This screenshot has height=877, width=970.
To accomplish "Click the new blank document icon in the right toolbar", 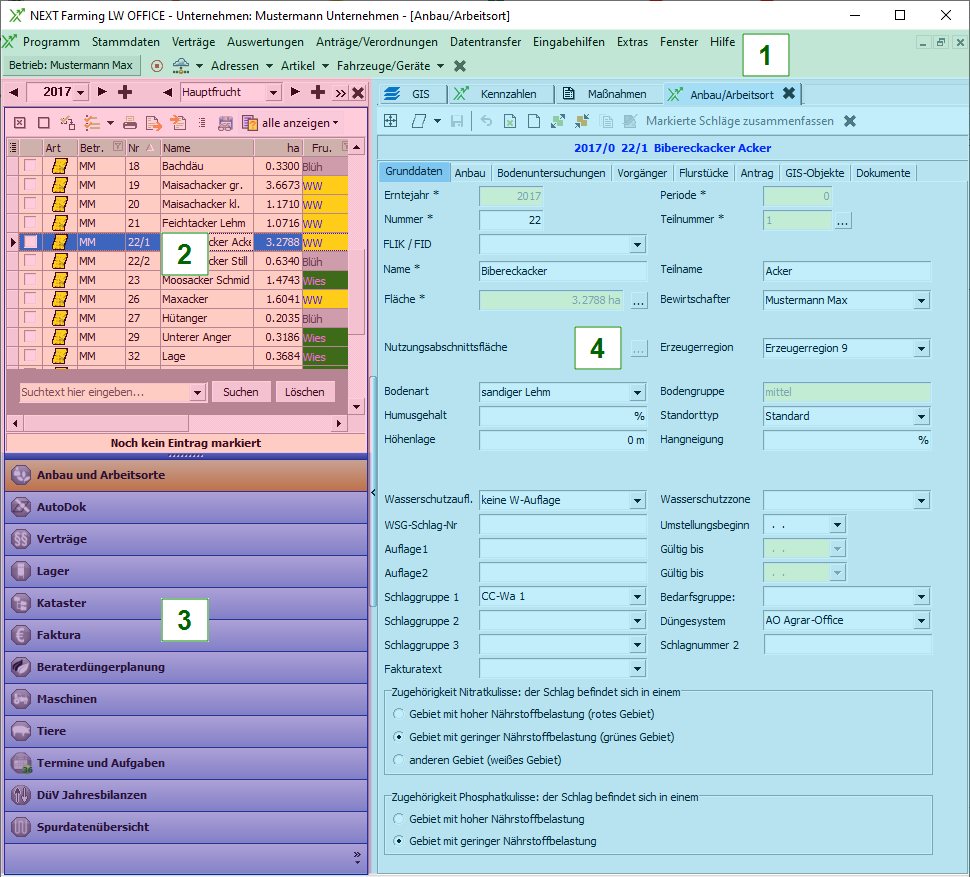I will click(534, 121).
